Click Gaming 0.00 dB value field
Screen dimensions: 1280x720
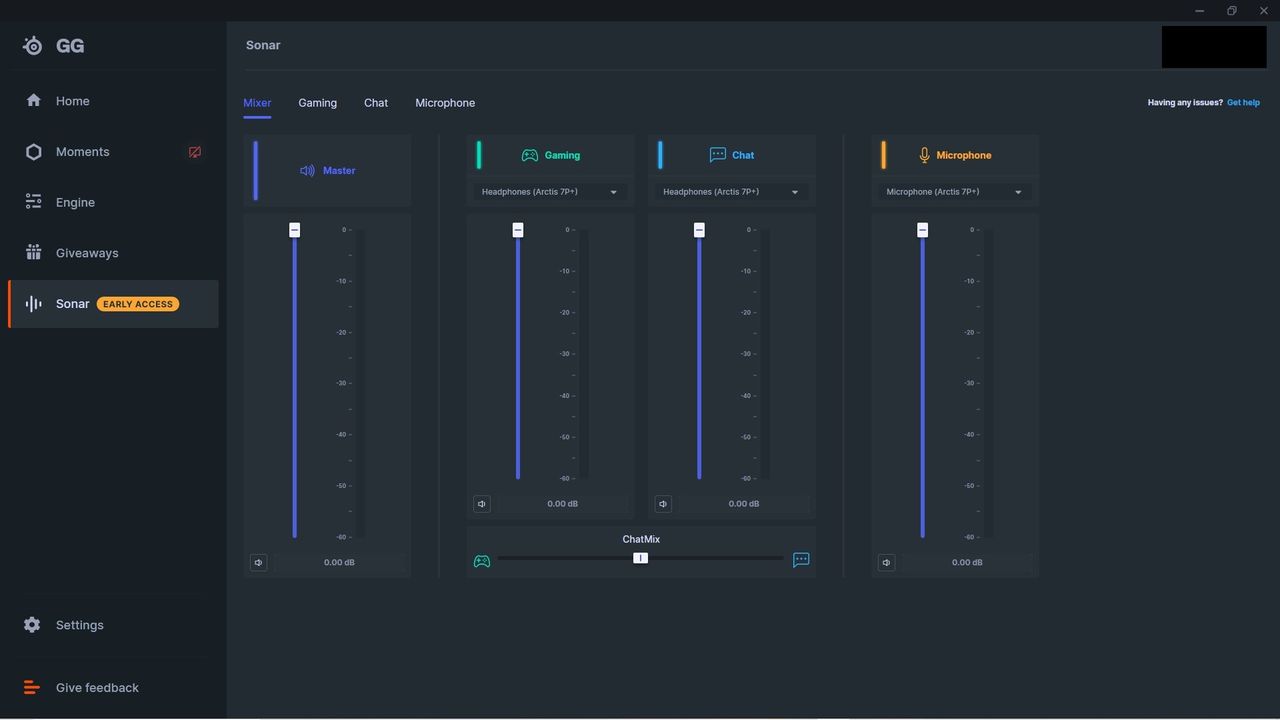click(562, 504)
